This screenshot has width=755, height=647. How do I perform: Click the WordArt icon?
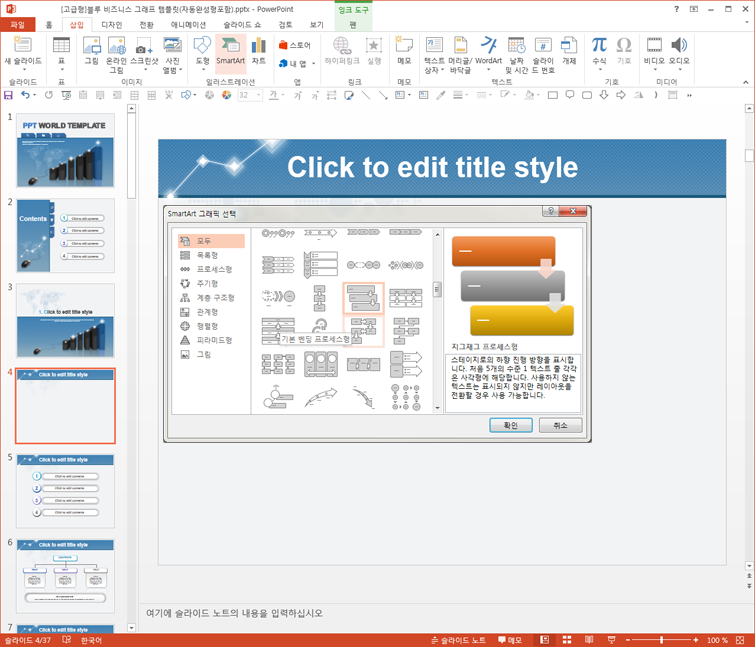488,45
